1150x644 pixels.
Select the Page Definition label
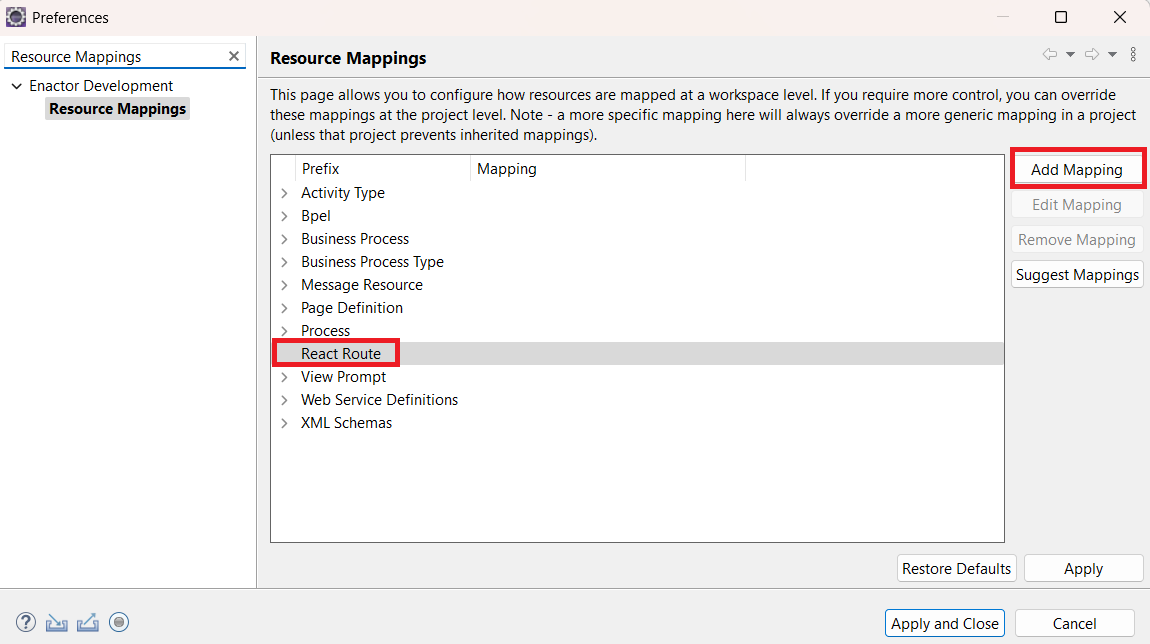point(351,308)
